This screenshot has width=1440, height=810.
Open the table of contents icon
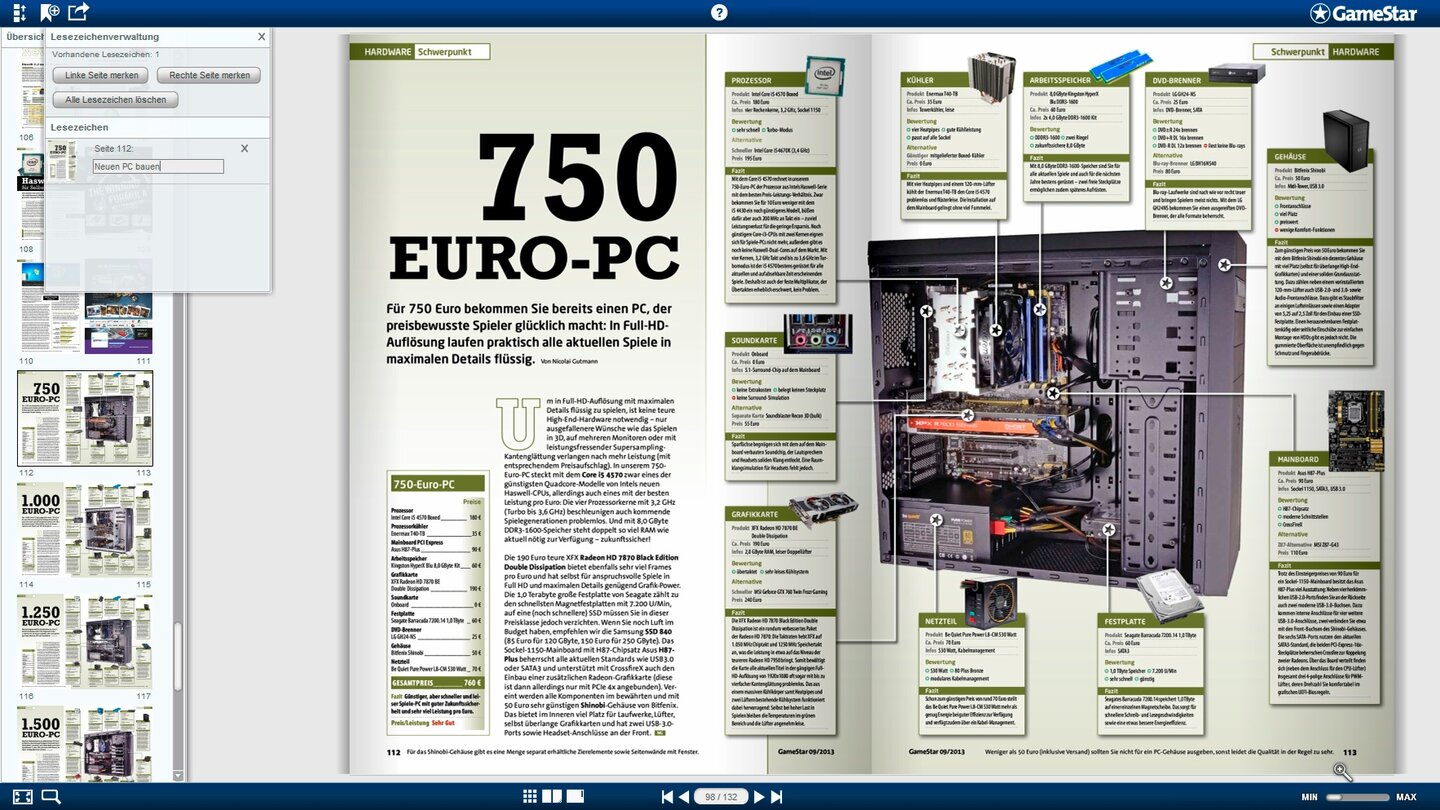click(x=20, y=12)
